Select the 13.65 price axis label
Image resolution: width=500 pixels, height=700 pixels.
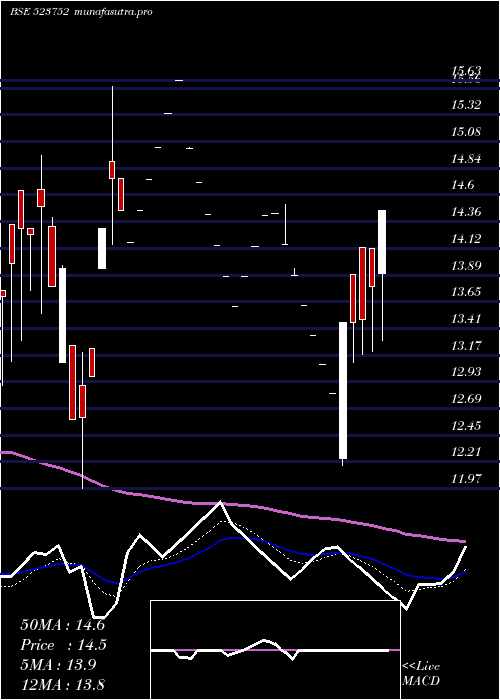coord(466,292)
